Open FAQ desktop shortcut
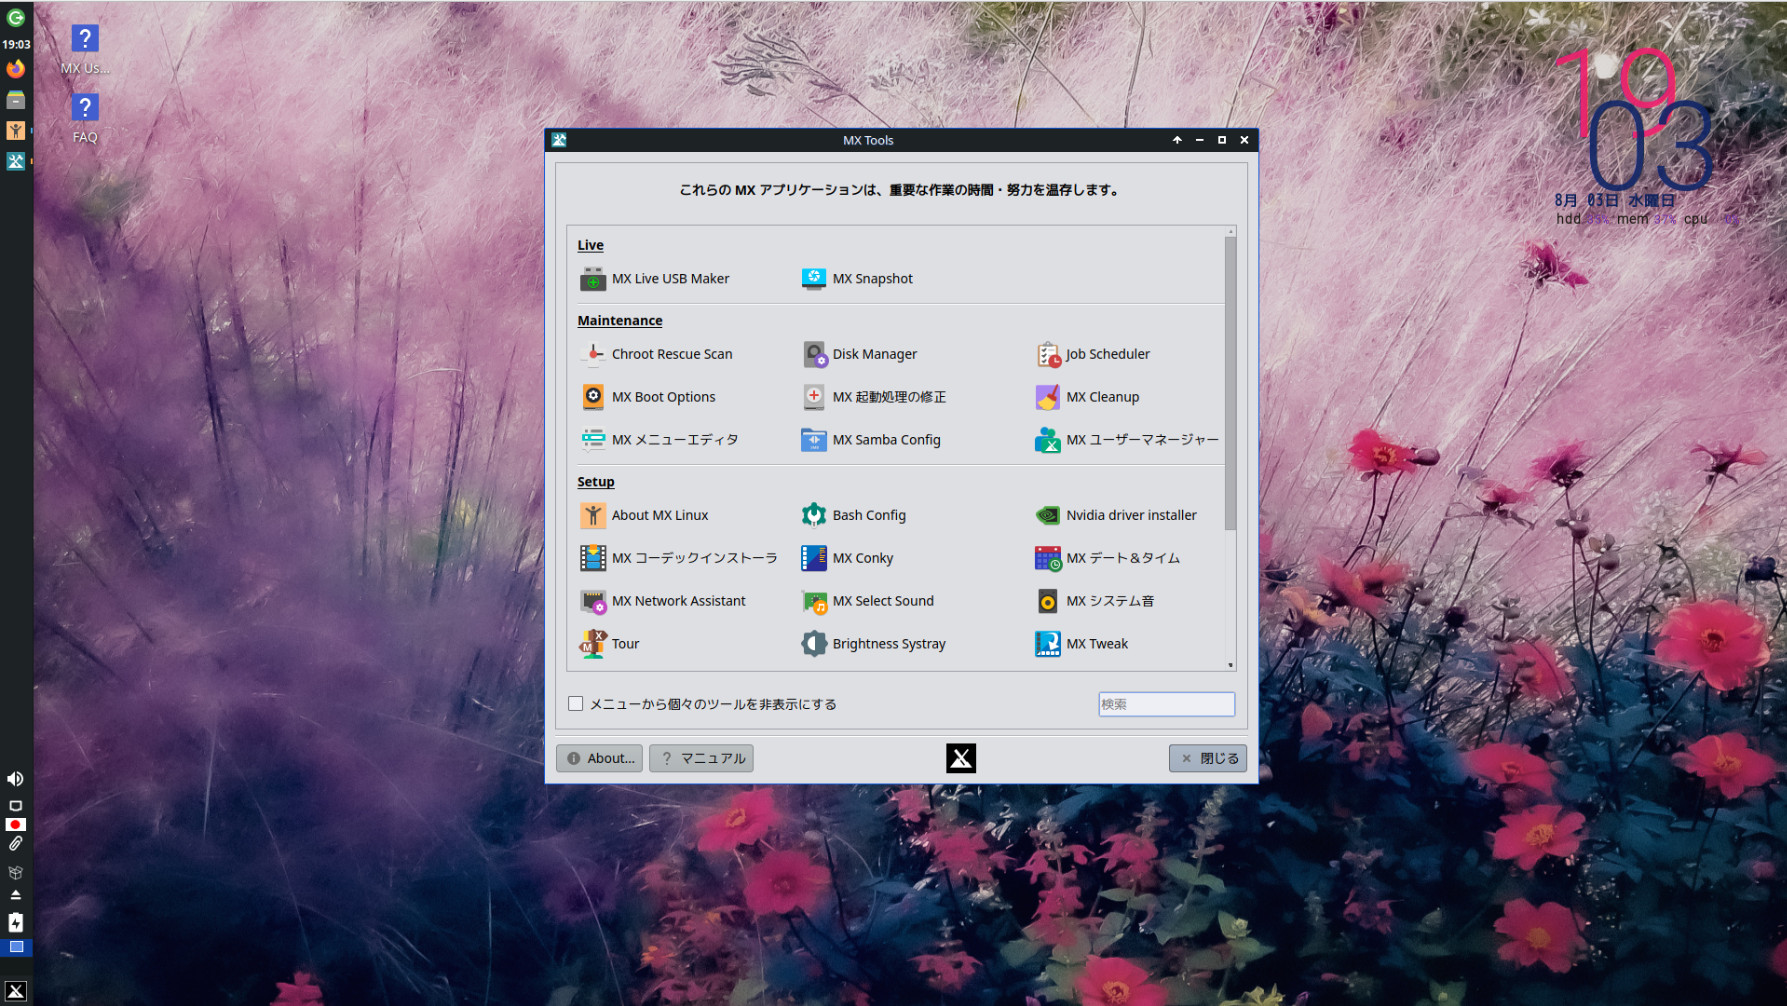Viewport: 1787px width, 1006px height. click(85, 119)
